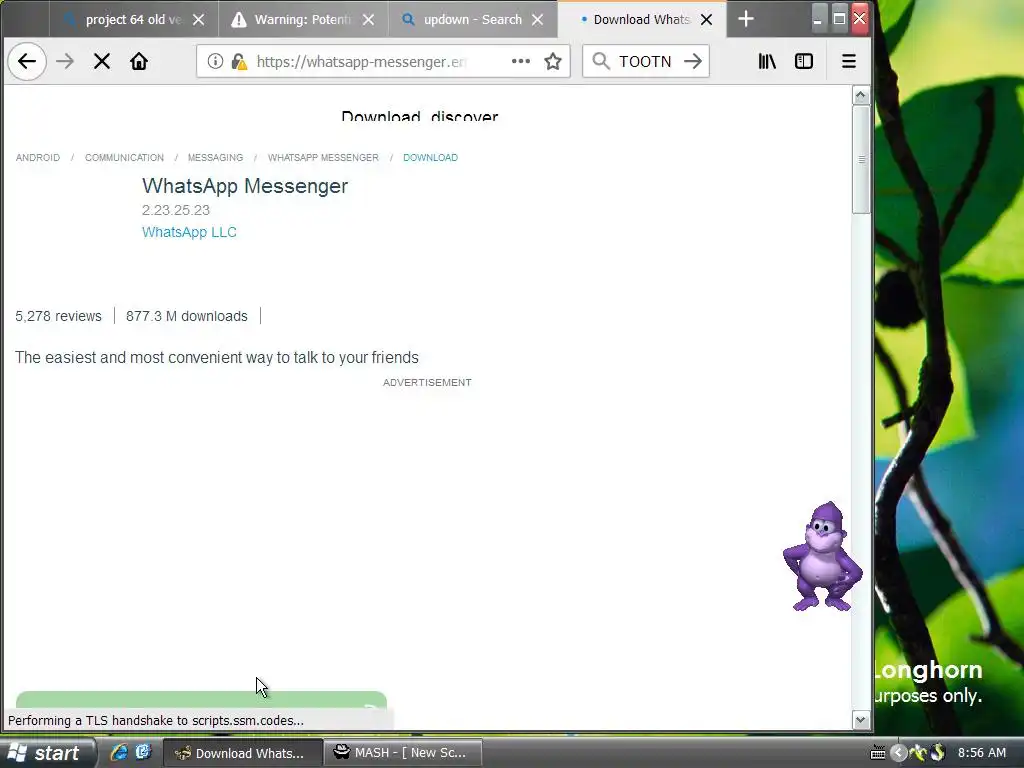Click the search magnifier icon in search box
Viewport: 1024px width, 768px height.
tap(601, 61)
